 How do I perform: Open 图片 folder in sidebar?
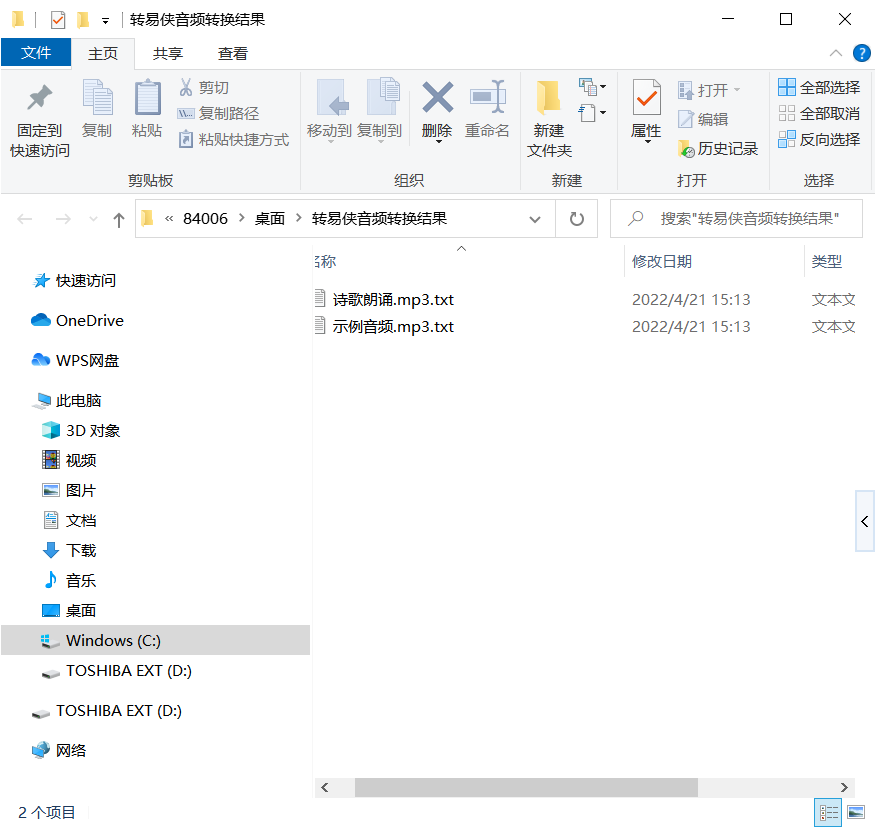(x=80, y=491)
